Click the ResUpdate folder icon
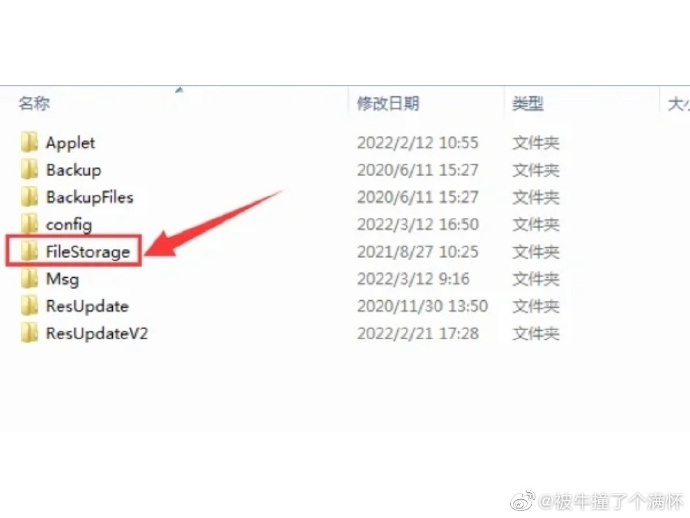Screen dimensions: 690x518 pos(29,306)
